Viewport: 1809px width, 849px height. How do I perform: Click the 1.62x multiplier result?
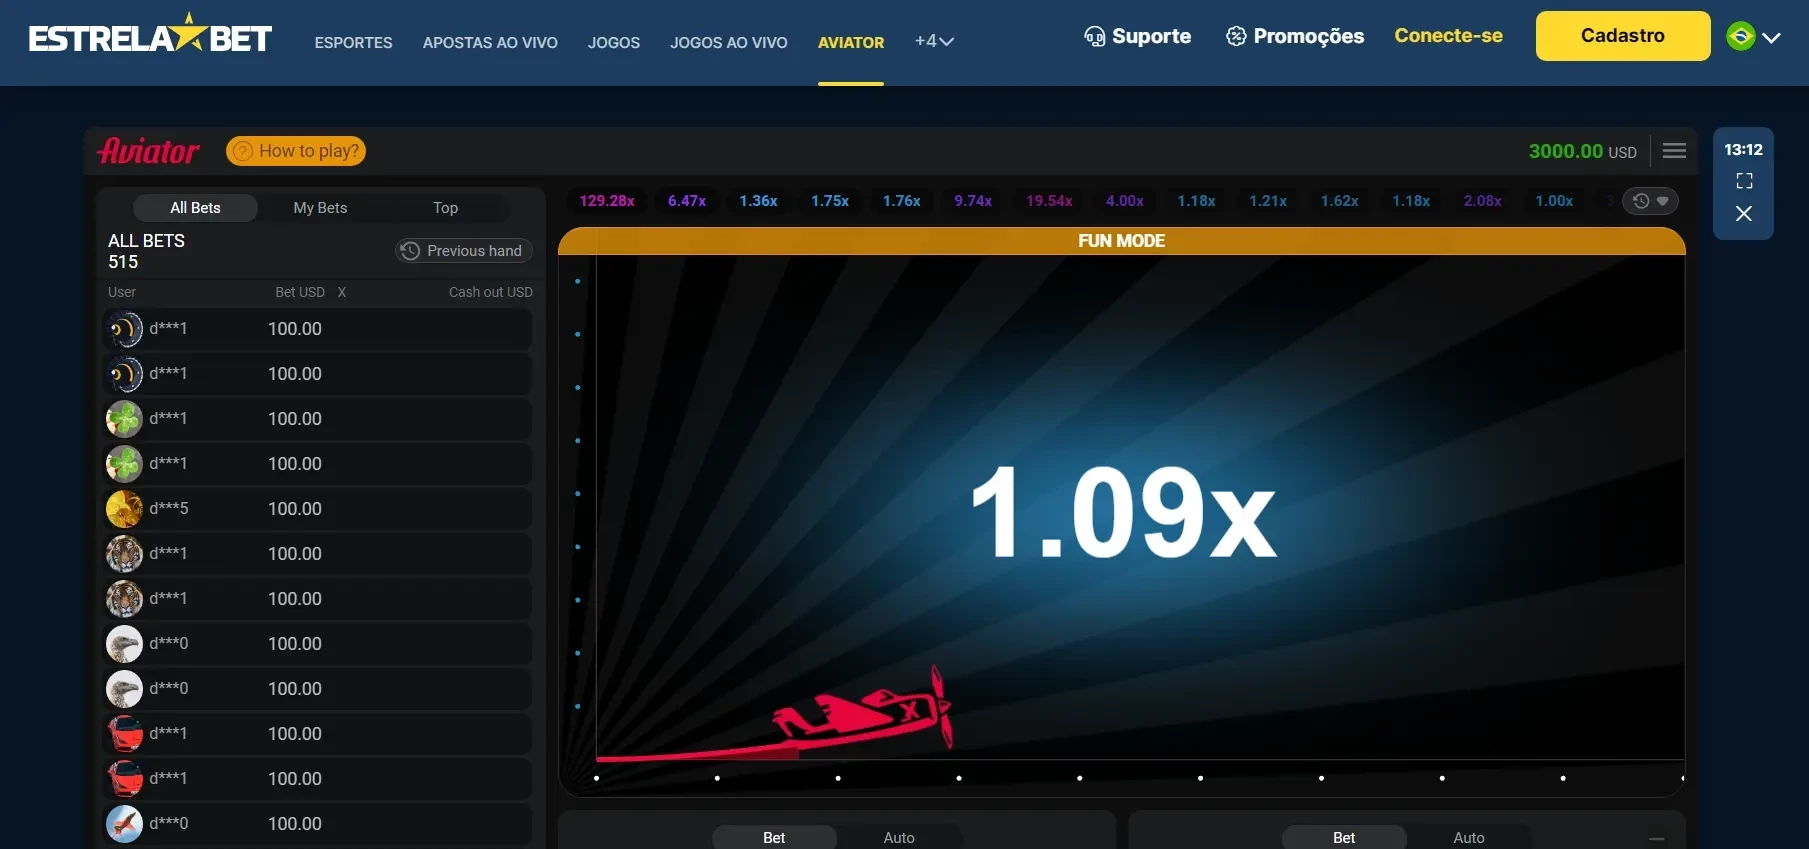[1339, 201]
